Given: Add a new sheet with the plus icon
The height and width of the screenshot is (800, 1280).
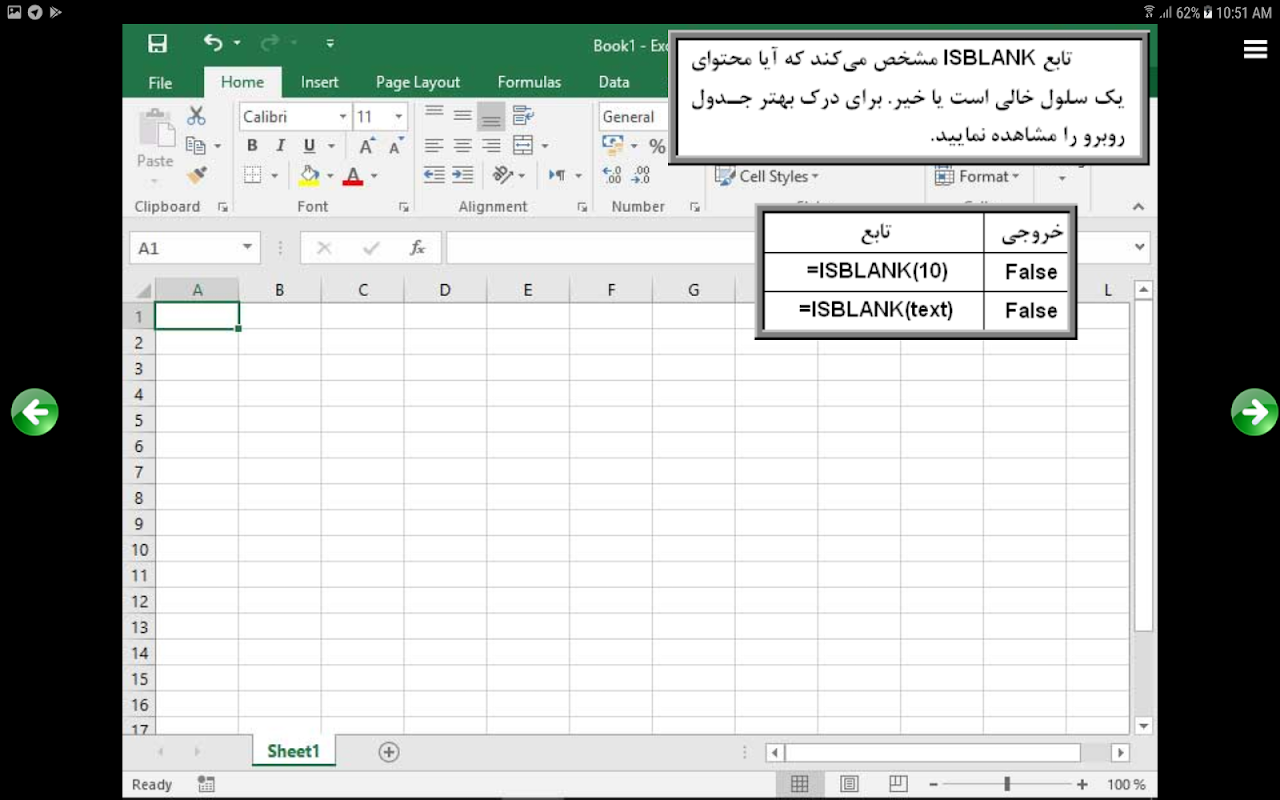Looking at the screenshot, I should (389, 752).
